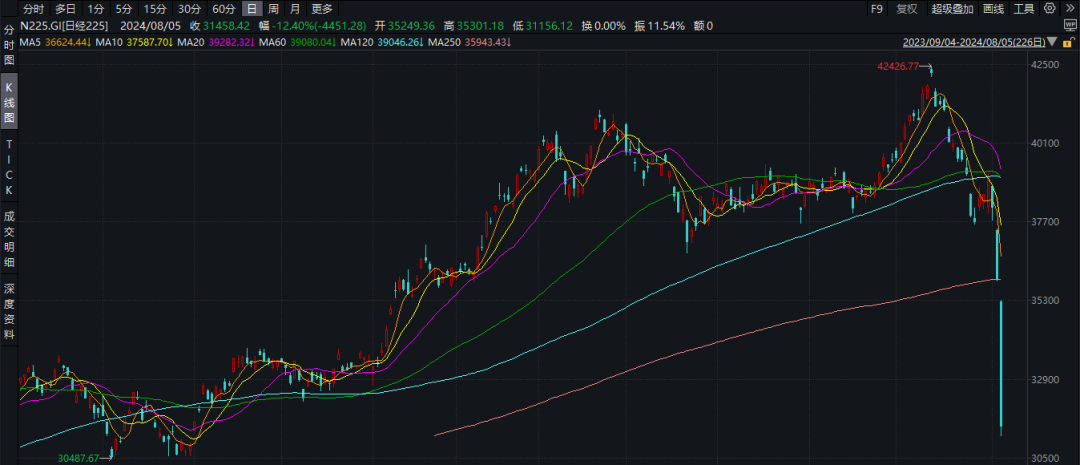Open the 深度资料 side tab
The image size is (1080, 465).
pyautogui.click(x=9, y=311)
